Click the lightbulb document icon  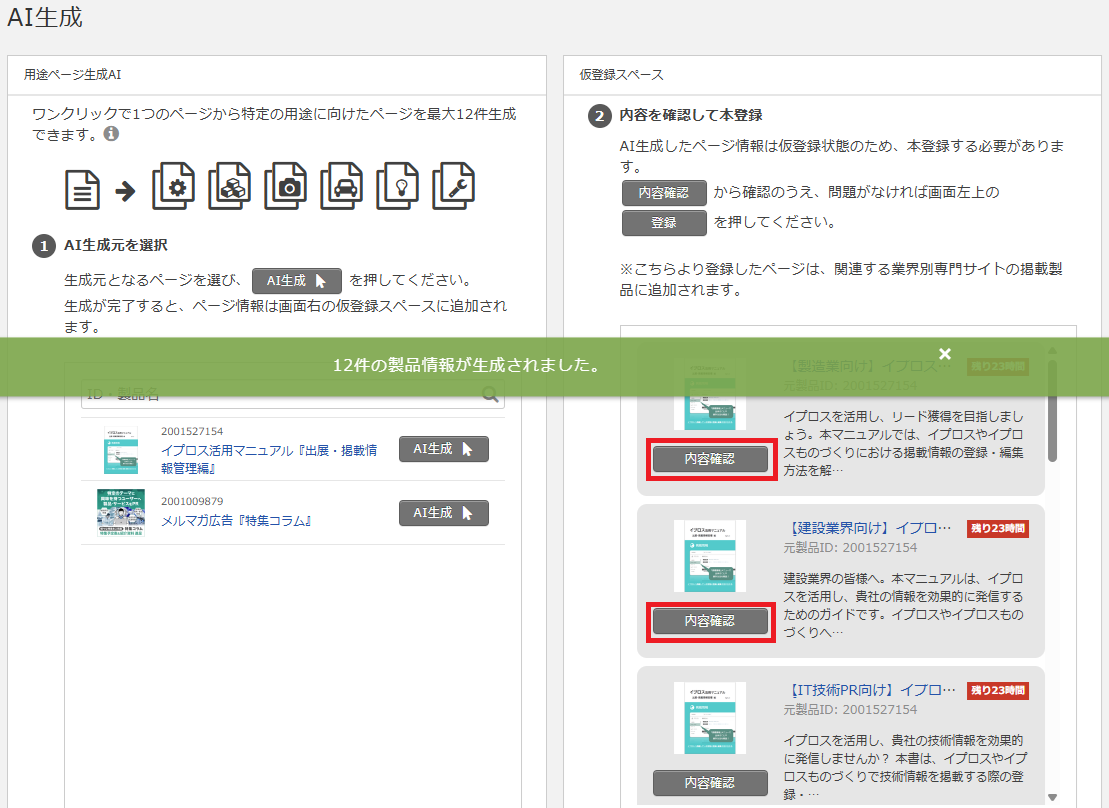pos(397,186)
